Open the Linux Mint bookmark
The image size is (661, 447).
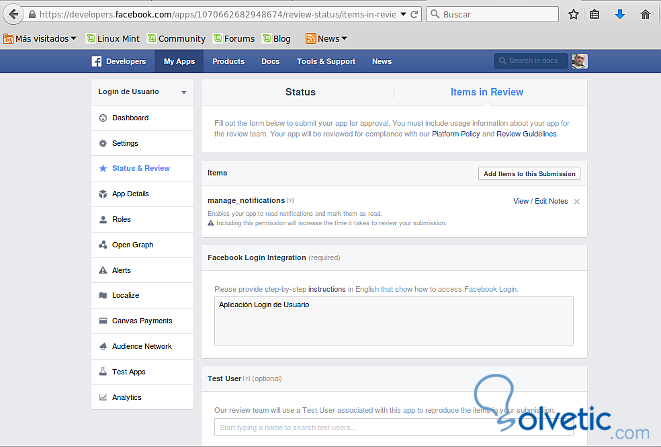(113, 39)
